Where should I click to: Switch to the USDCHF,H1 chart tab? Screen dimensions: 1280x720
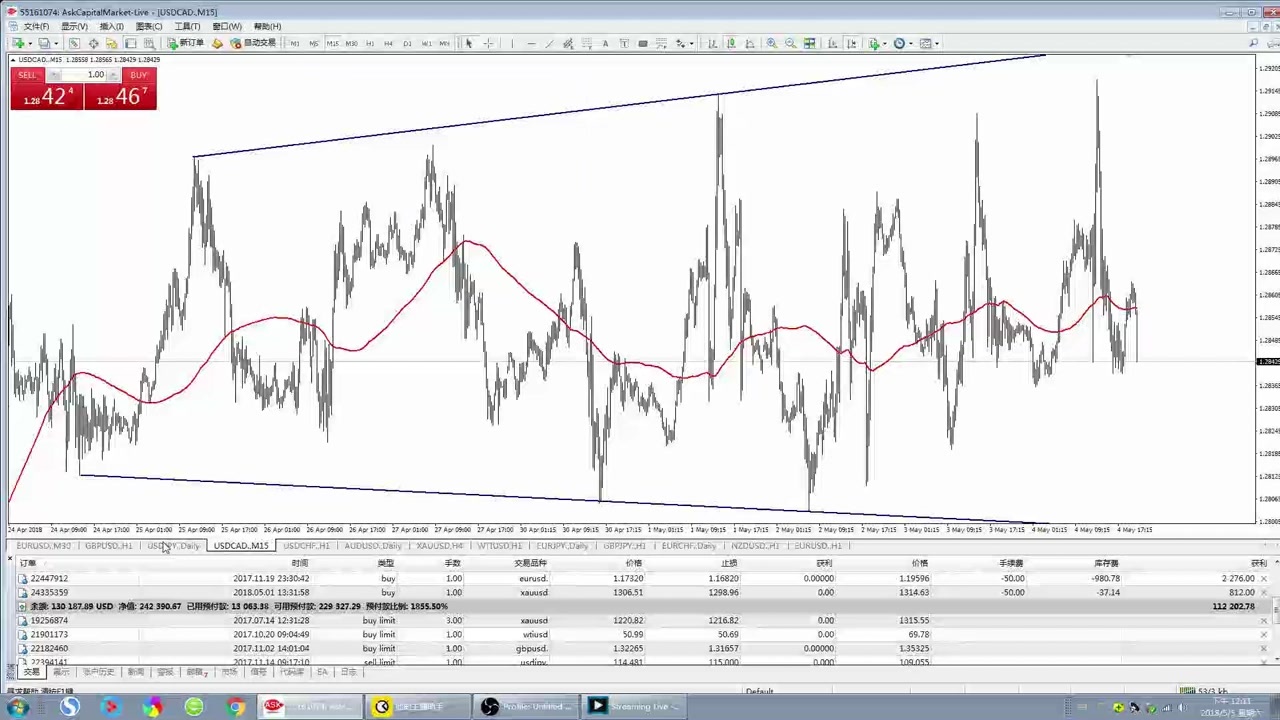pos(306,546)
